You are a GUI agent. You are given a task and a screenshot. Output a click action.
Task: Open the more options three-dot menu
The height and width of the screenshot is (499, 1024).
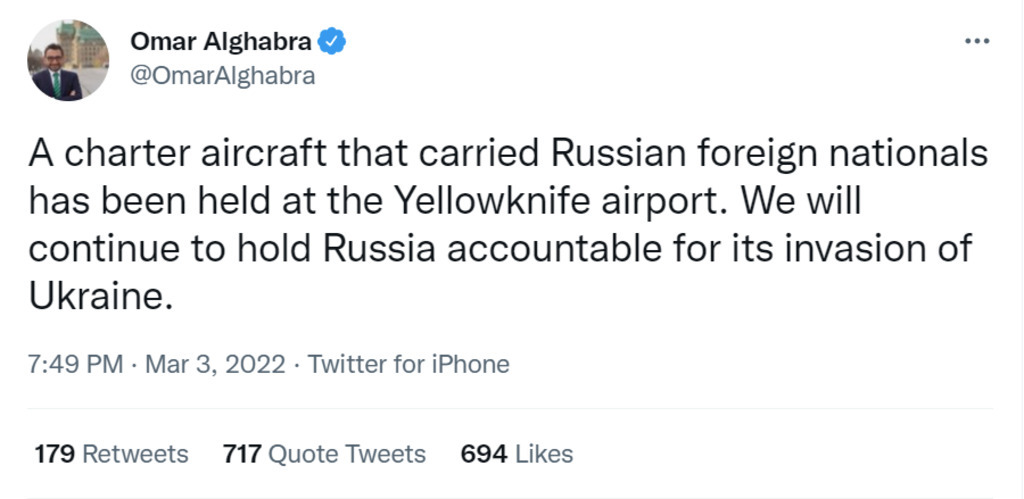click(x=976, y=42)
